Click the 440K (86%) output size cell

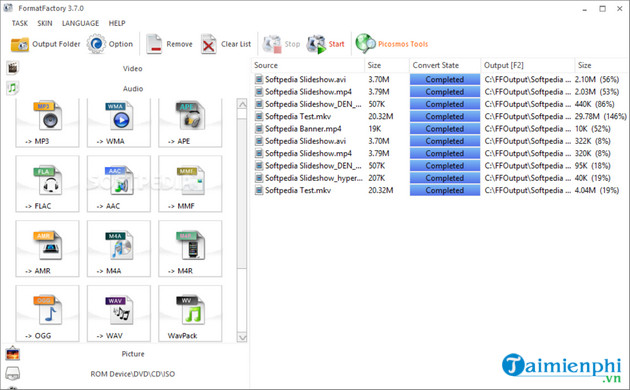595,104
